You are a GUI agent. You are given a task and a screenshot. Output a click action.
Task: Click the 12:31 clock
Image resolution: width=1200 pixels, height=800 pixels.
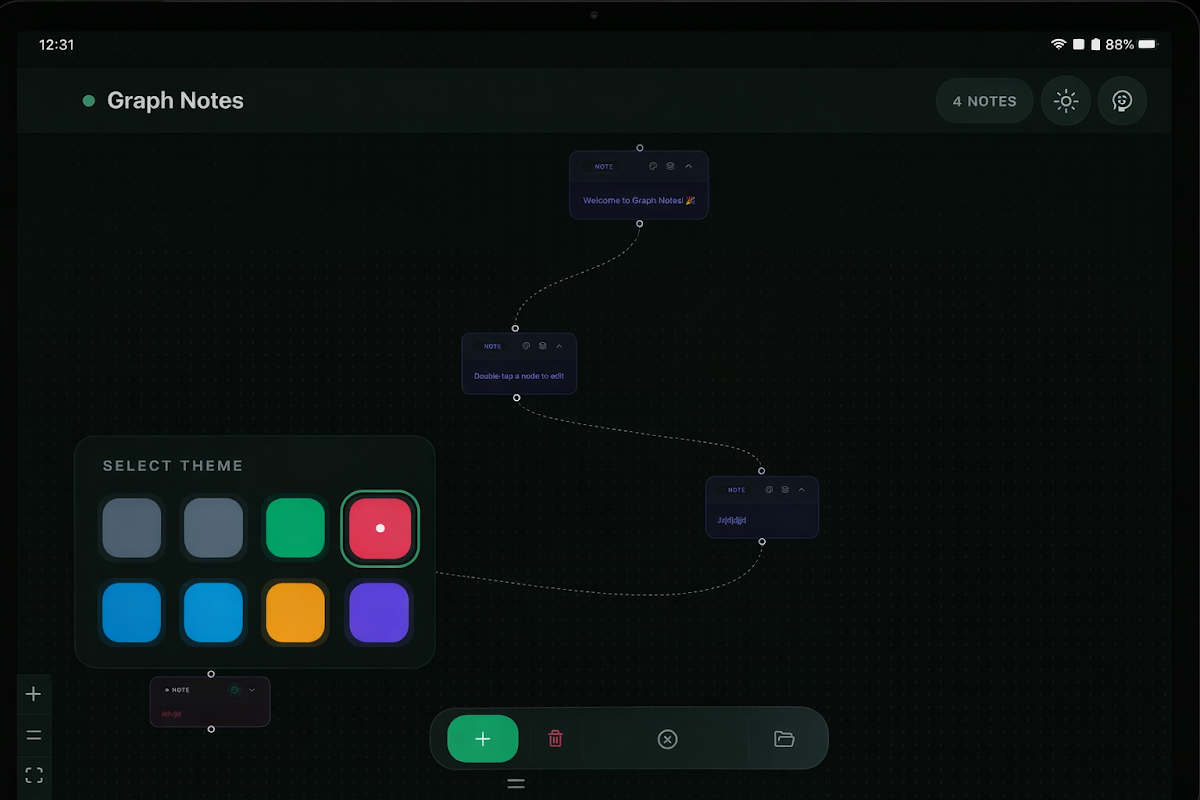(56, 45)
